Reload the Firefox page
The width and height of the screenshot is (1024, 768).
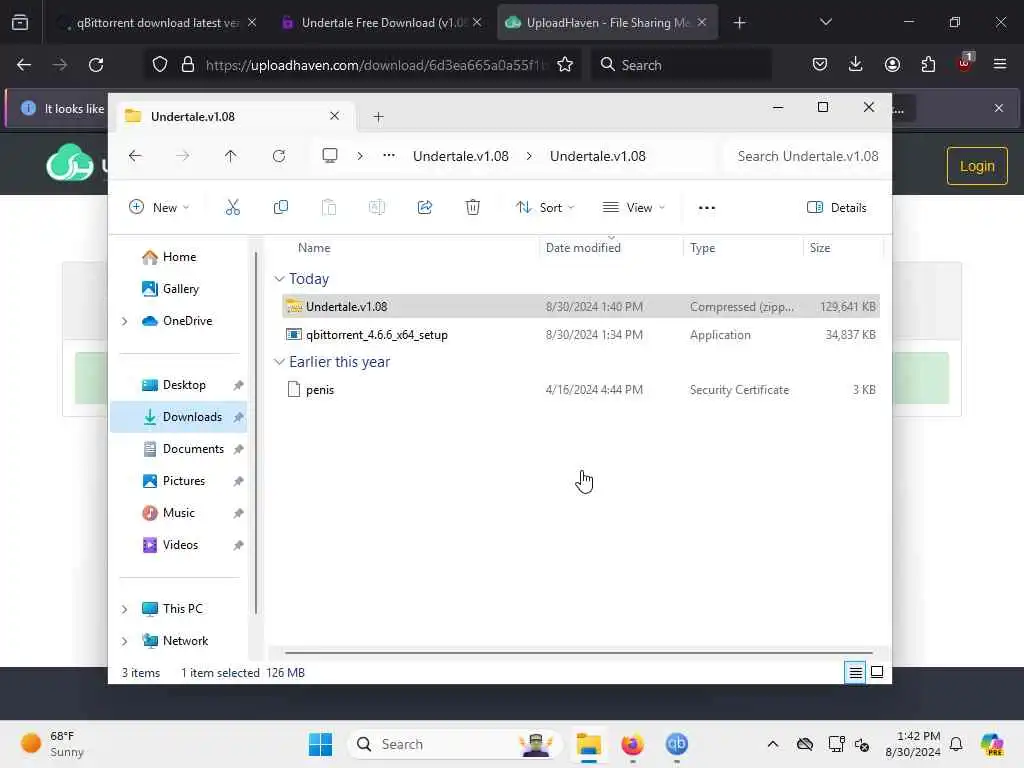click(96, 65)
